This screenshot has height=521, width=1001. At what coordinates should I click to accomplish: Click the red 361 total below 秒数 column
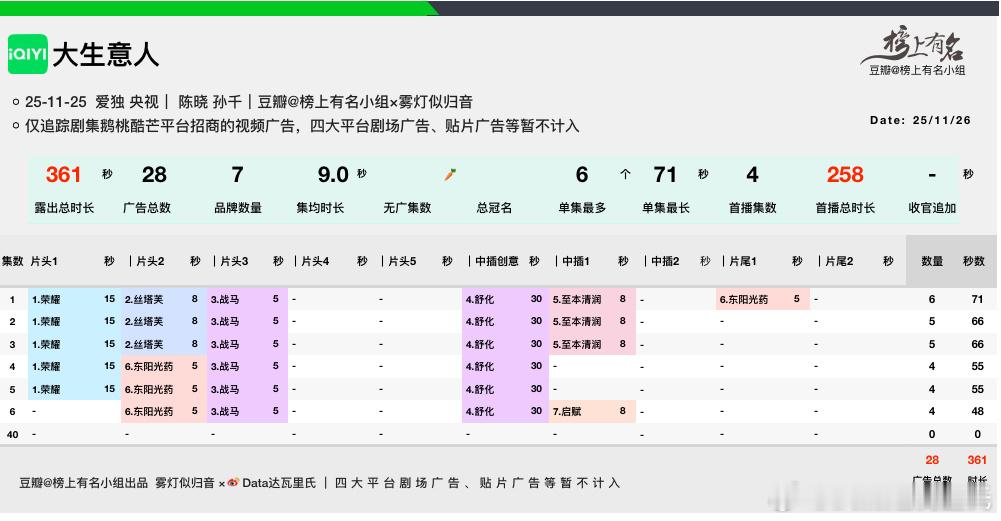pos(977,460)
